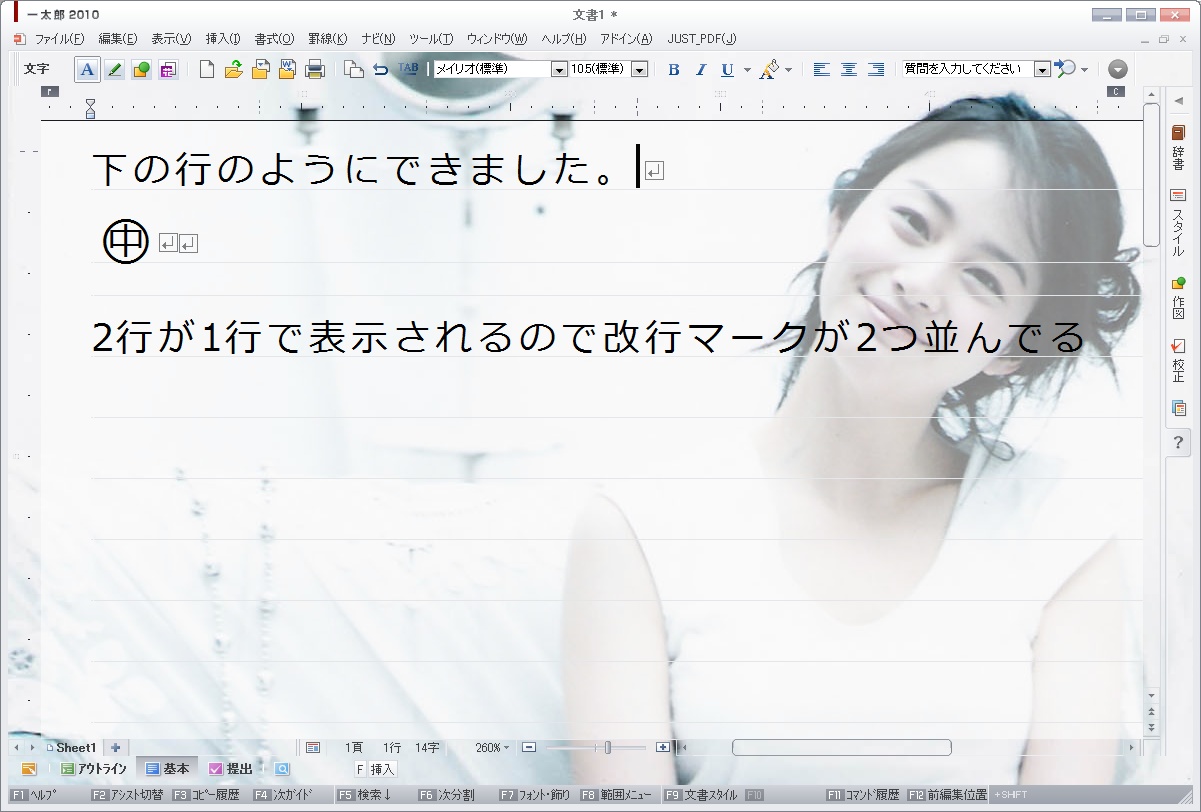
Task: Open the 挿入(I) menu
Action: [x=222, y=39]
